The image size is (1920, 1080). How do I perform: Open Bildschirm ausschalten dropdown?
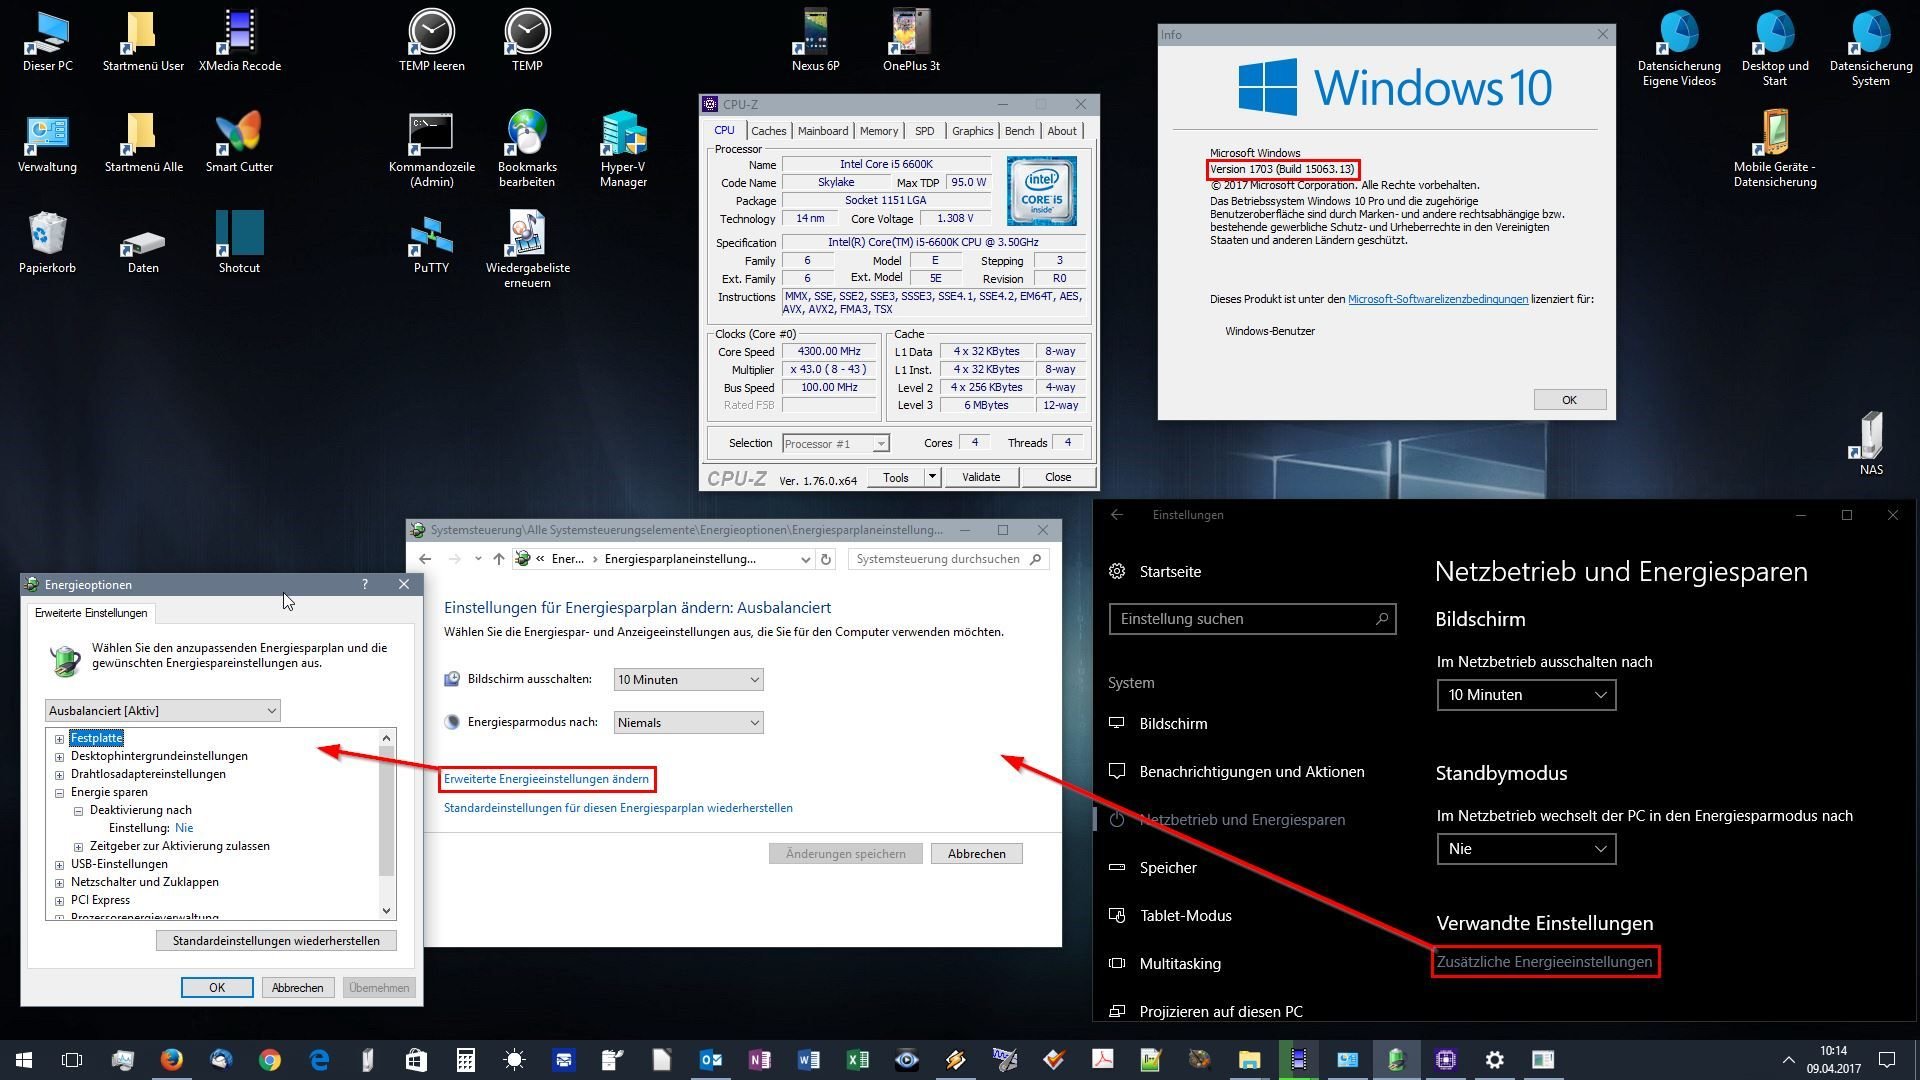[x=688, y=680]
